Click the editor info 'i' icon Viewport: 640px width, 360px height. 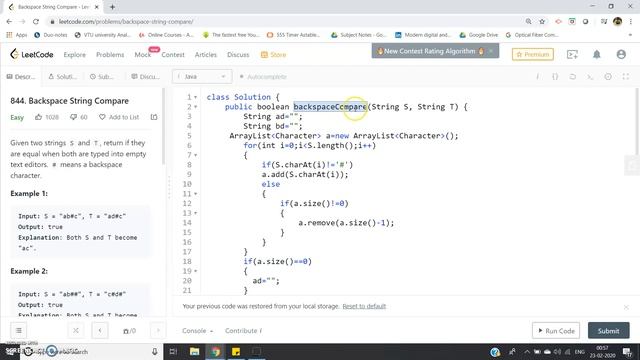click(x=538, y=77)
